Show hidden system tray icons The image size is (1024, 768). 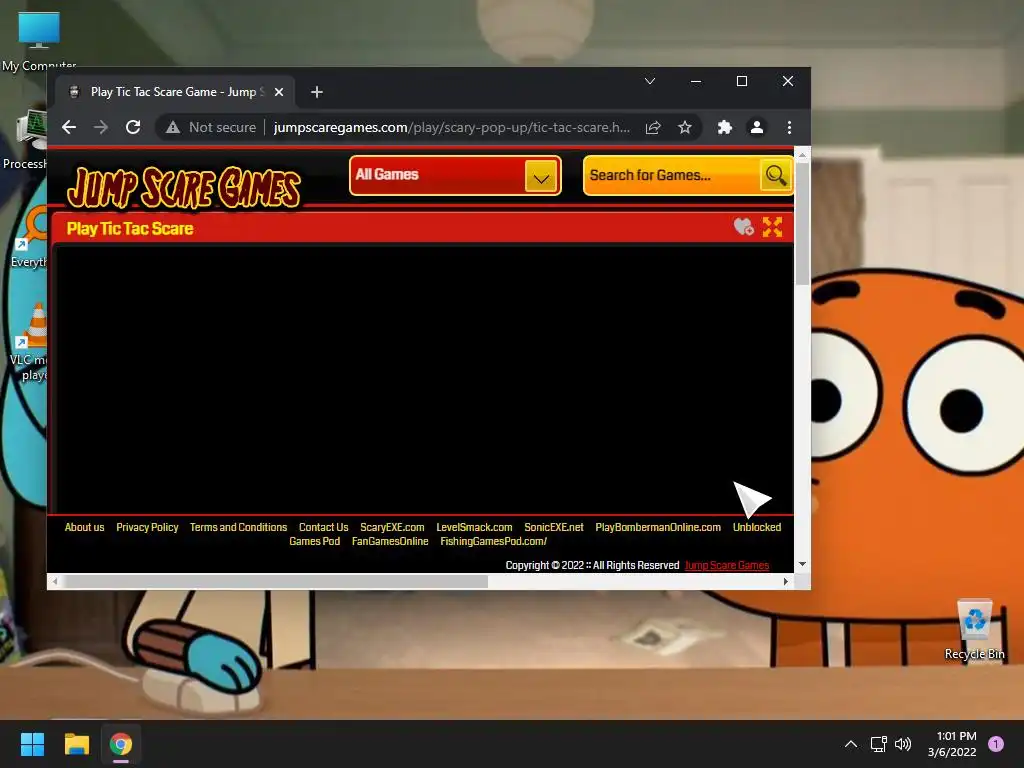[850, 744]
